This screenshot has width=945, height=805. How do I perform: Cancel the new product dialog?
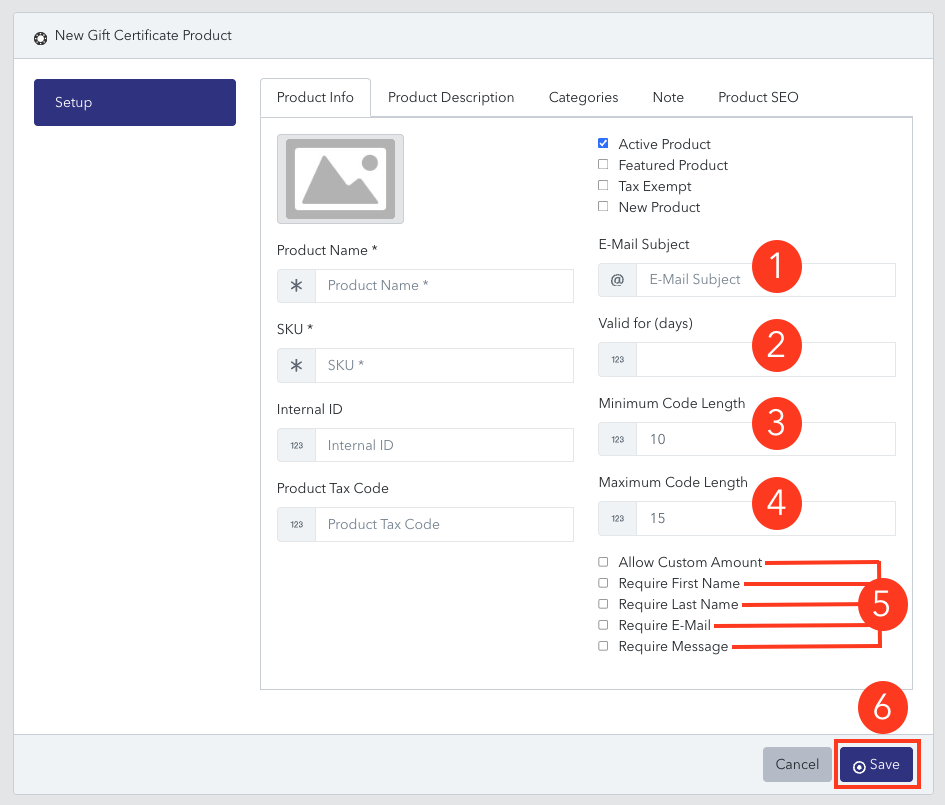pyautogui.click(x=797, y=765)
